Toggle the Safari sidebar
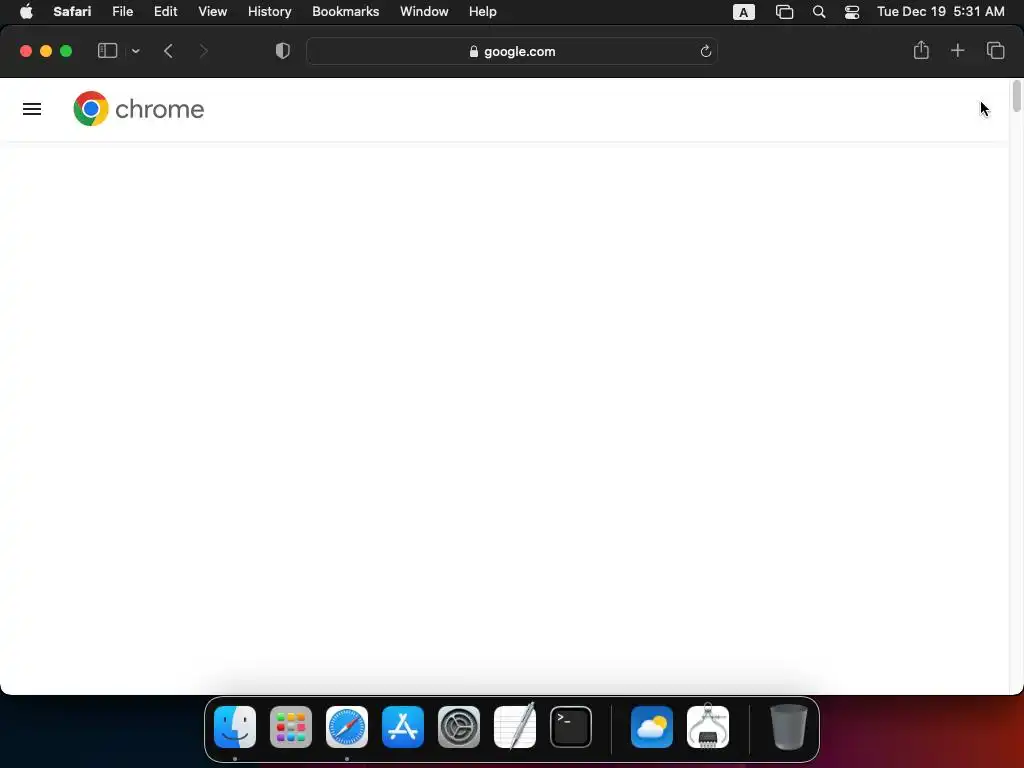Image resolution: width=1024 pixels, height=768 pixels. [x=107, y=51]
